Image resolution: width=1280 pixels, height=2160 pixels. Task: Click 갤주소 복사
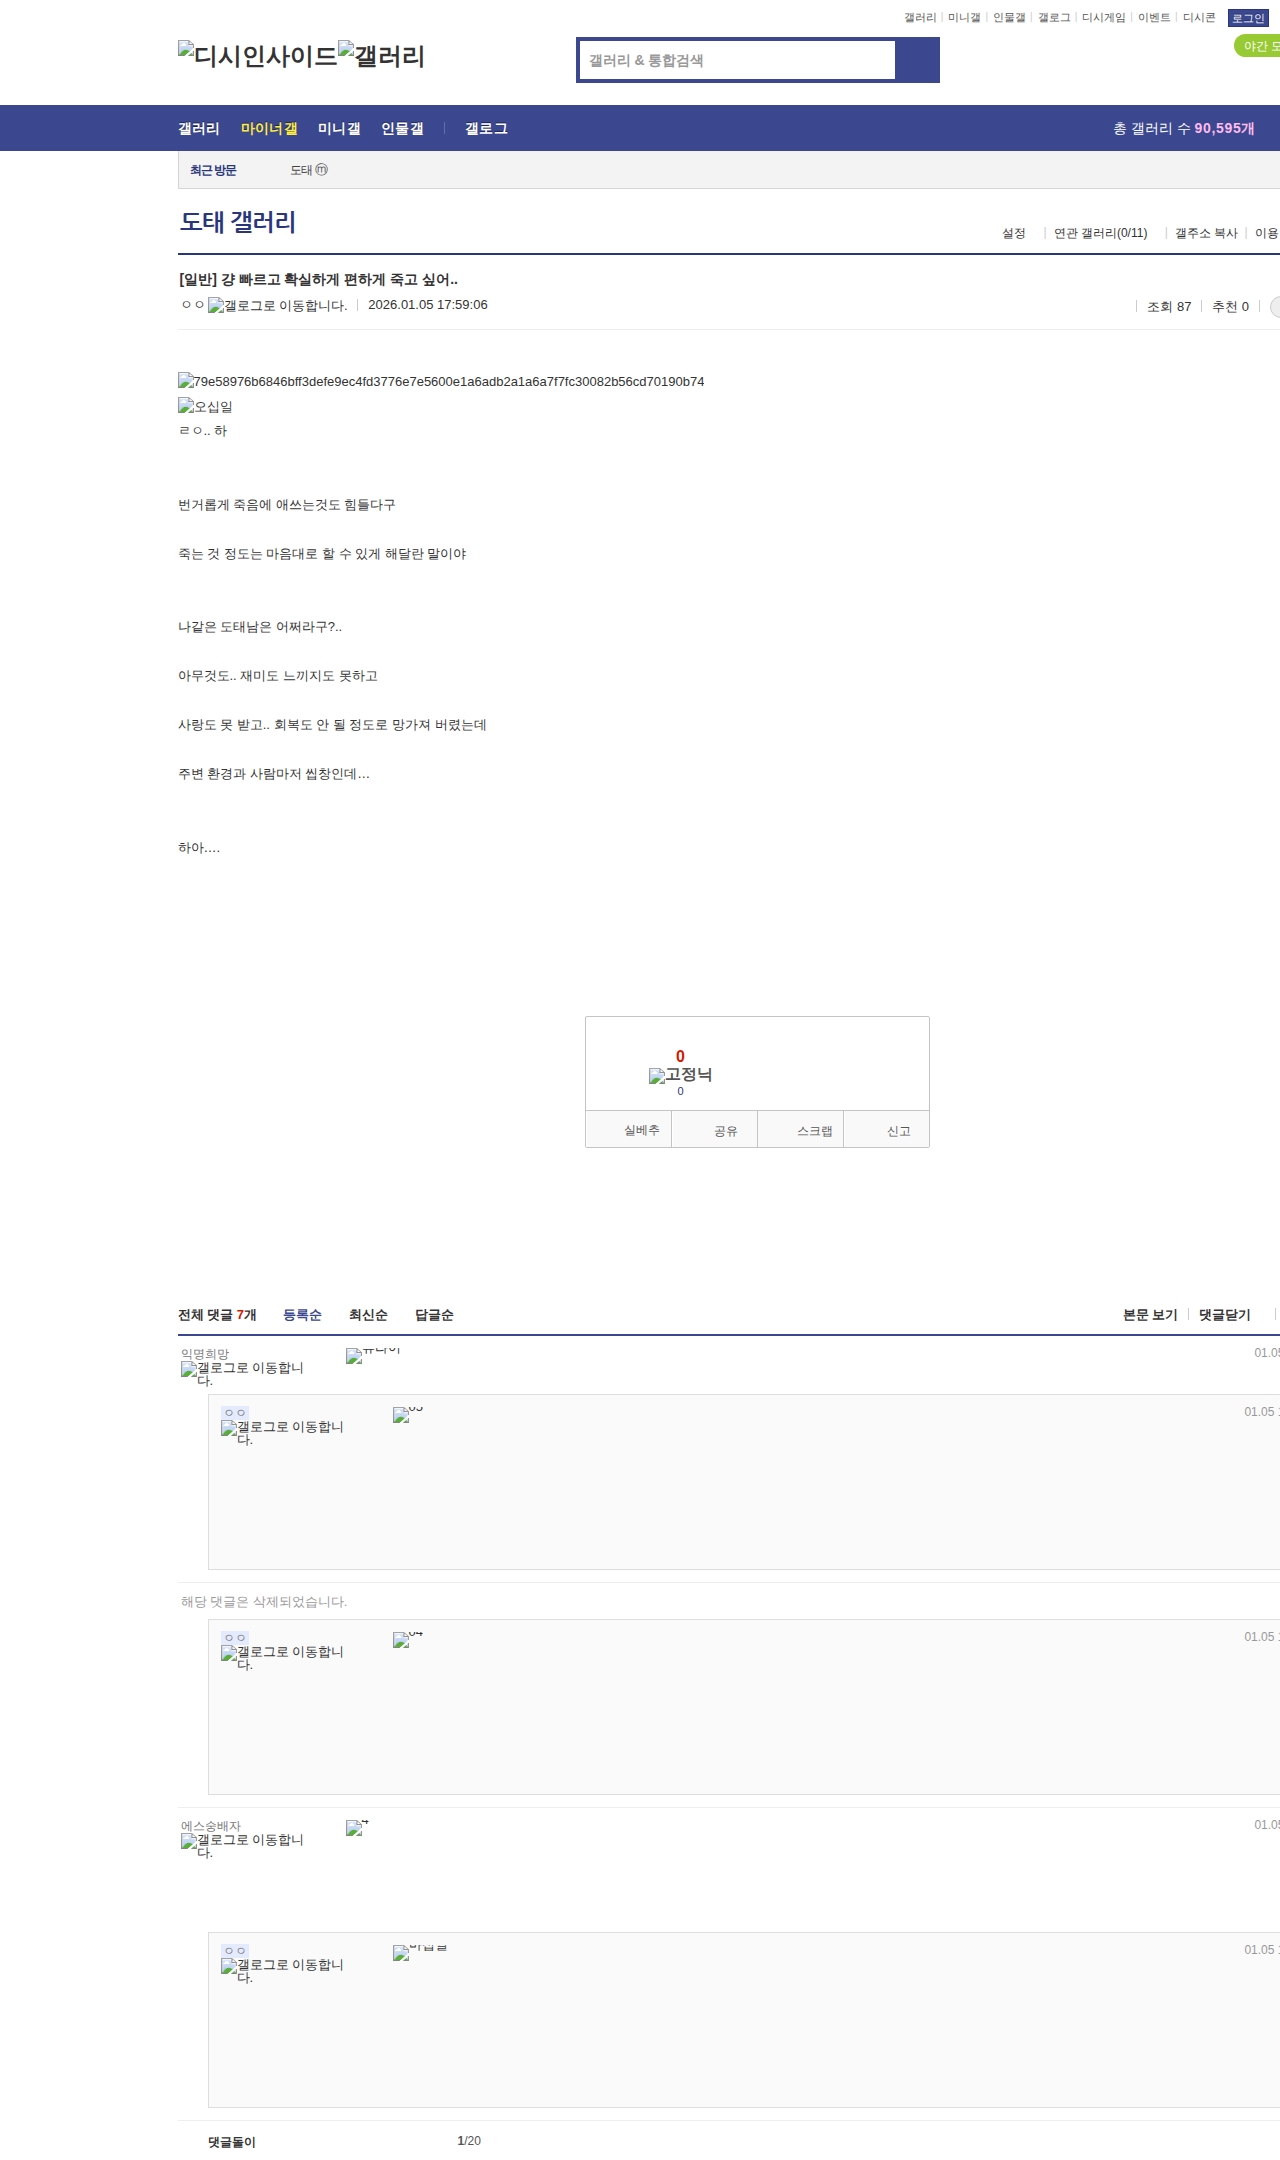tap(1206, 233)
